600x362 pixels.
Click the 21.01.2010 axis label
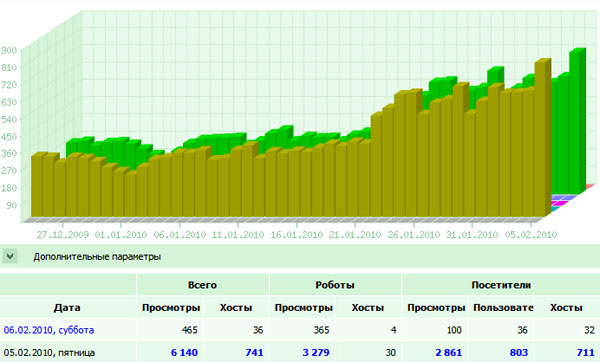355,235
